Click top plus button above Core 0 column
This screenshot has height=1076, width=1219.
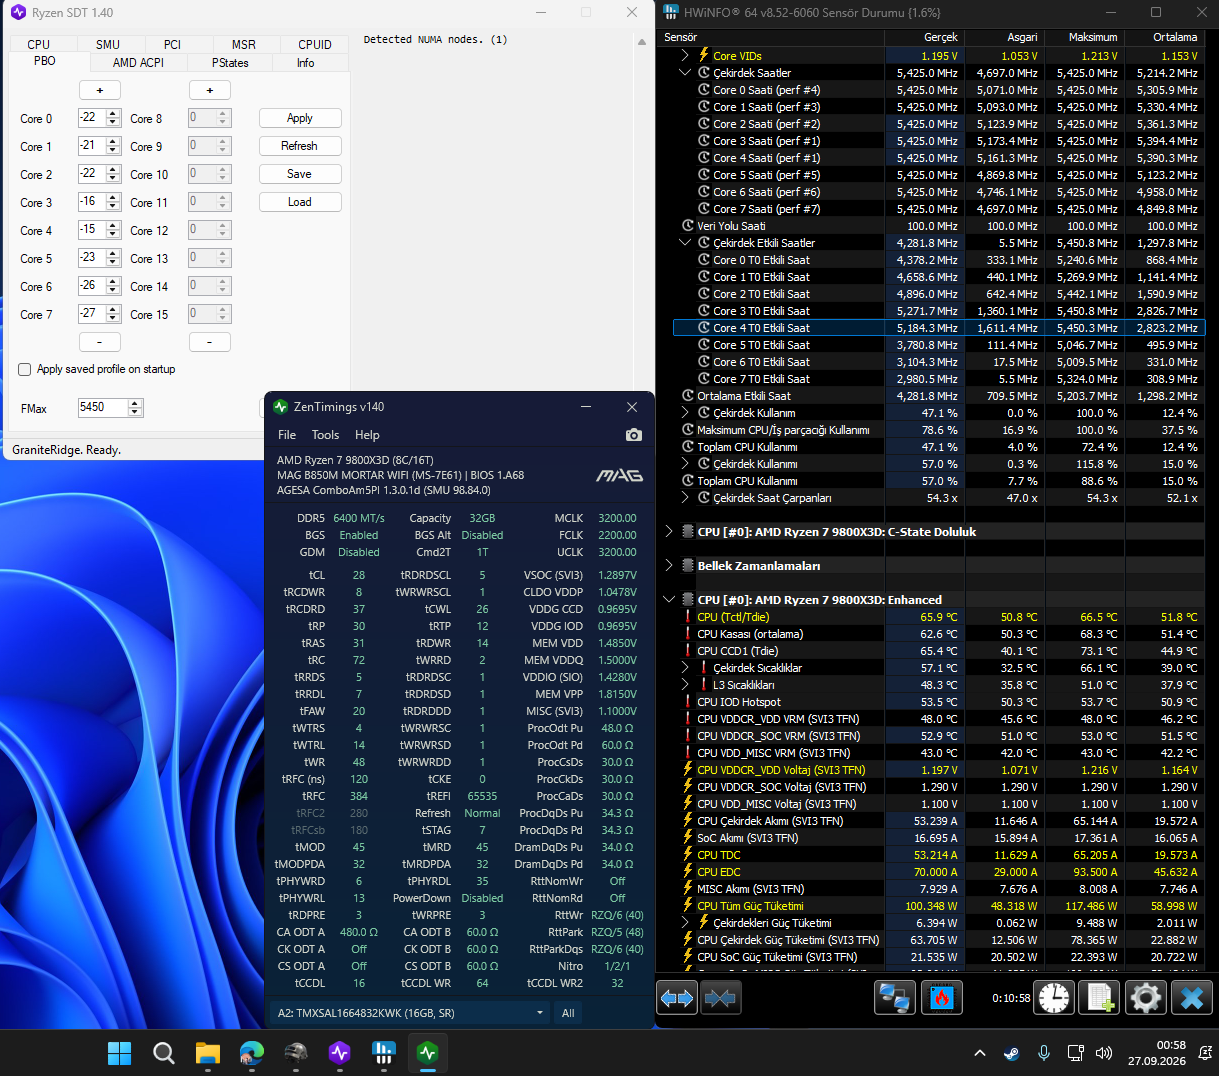coord(100,90)
